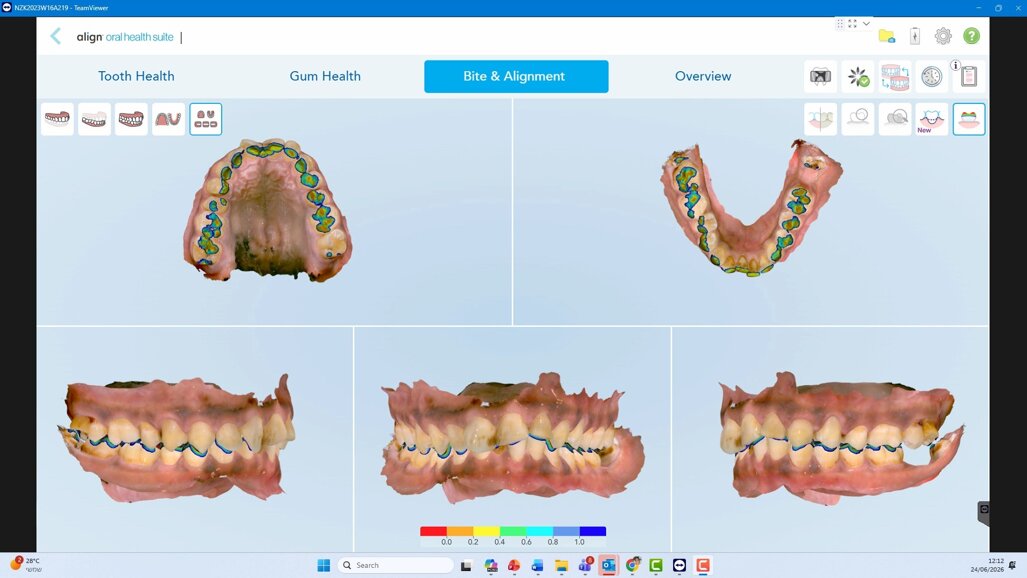Click the align oral health suite logo
Viewport: 1027px width, 578px height.
125,37
